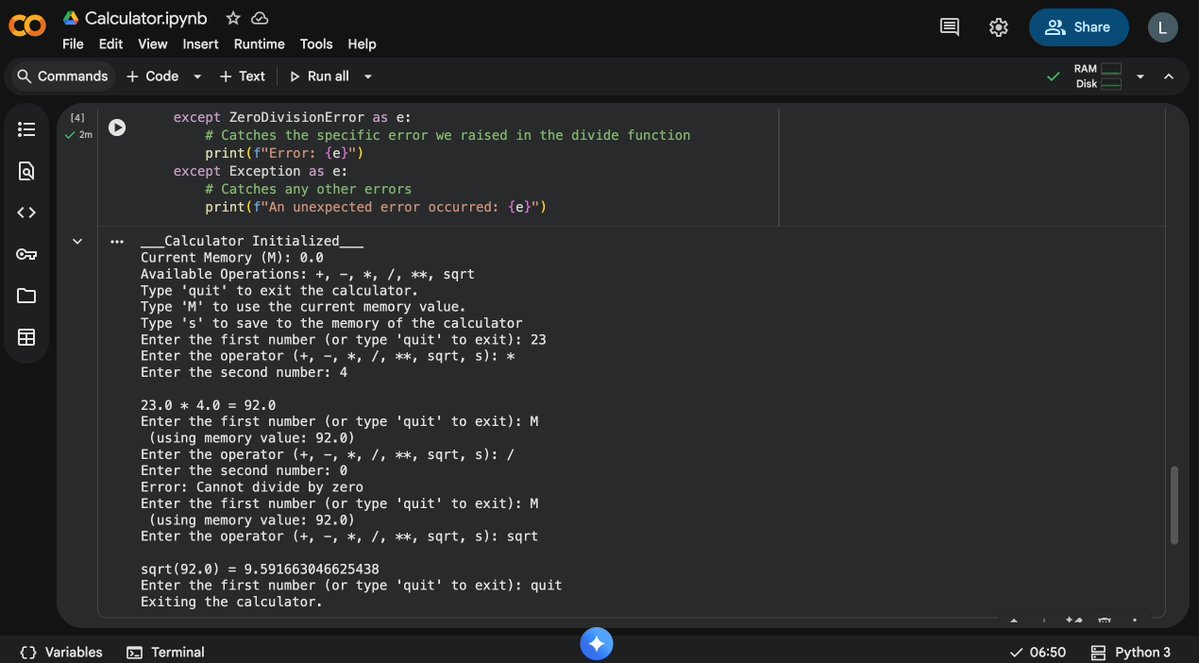Click the Share button
The height and width of the screenshot is (663, 1199).
point(1079,27)
